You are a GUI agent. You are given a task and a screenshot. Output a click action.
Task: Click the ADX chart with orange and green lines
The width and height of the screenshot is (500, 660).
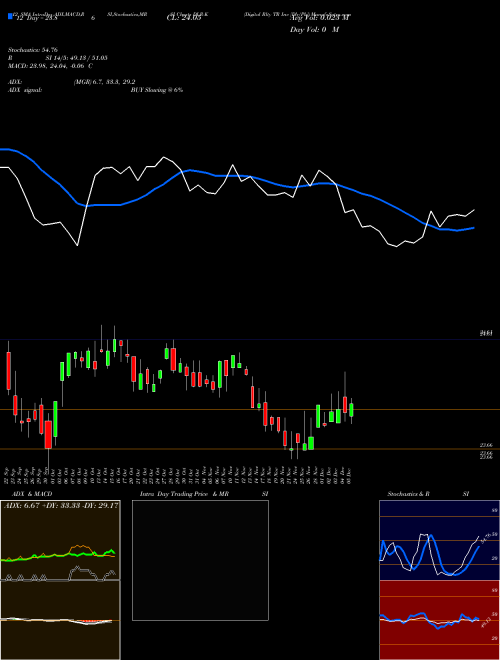pos(60,540)
